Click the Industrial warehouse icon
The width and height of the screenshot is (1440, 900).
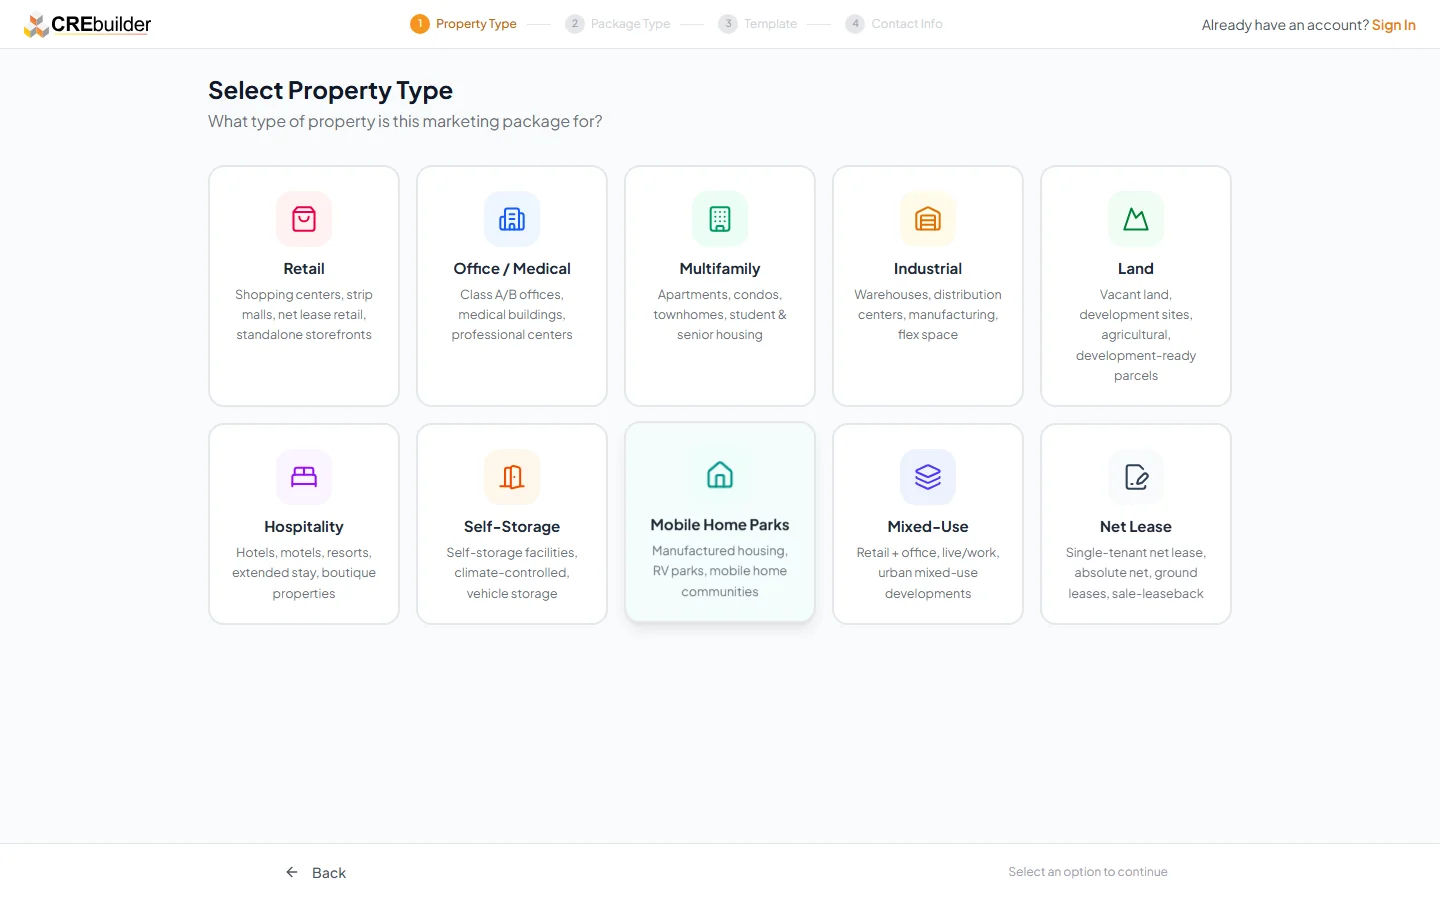(928, 219)
